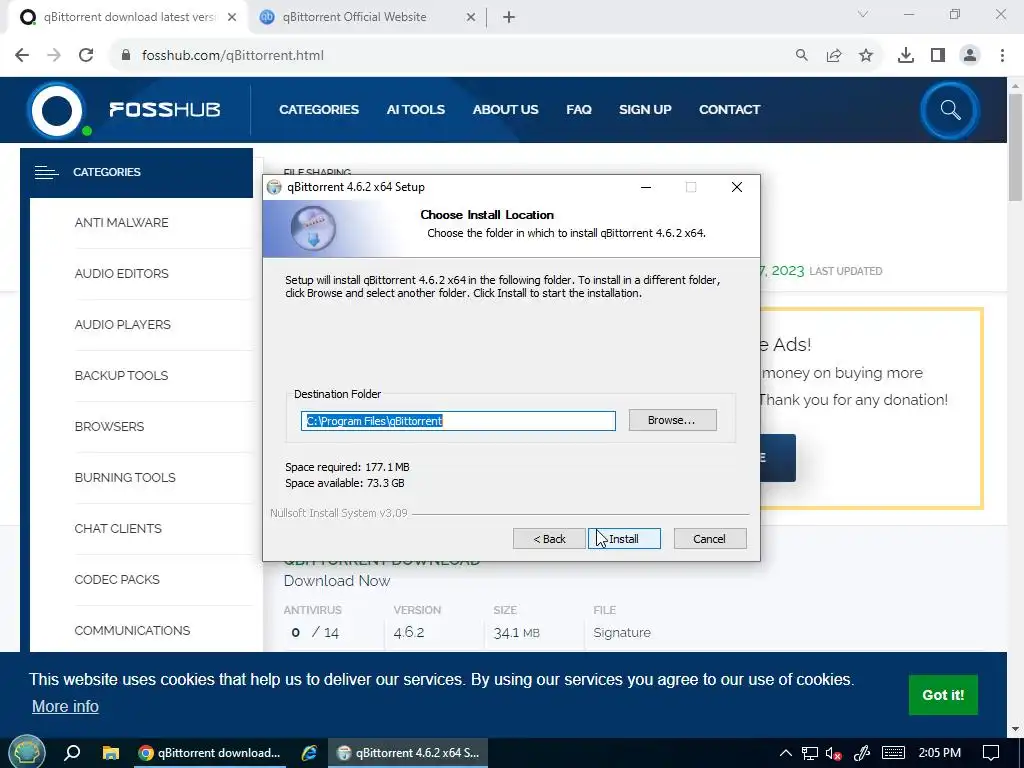Close the qBittorrent setup dialog window
The image size is (1024, 768).
click(737, 187)
